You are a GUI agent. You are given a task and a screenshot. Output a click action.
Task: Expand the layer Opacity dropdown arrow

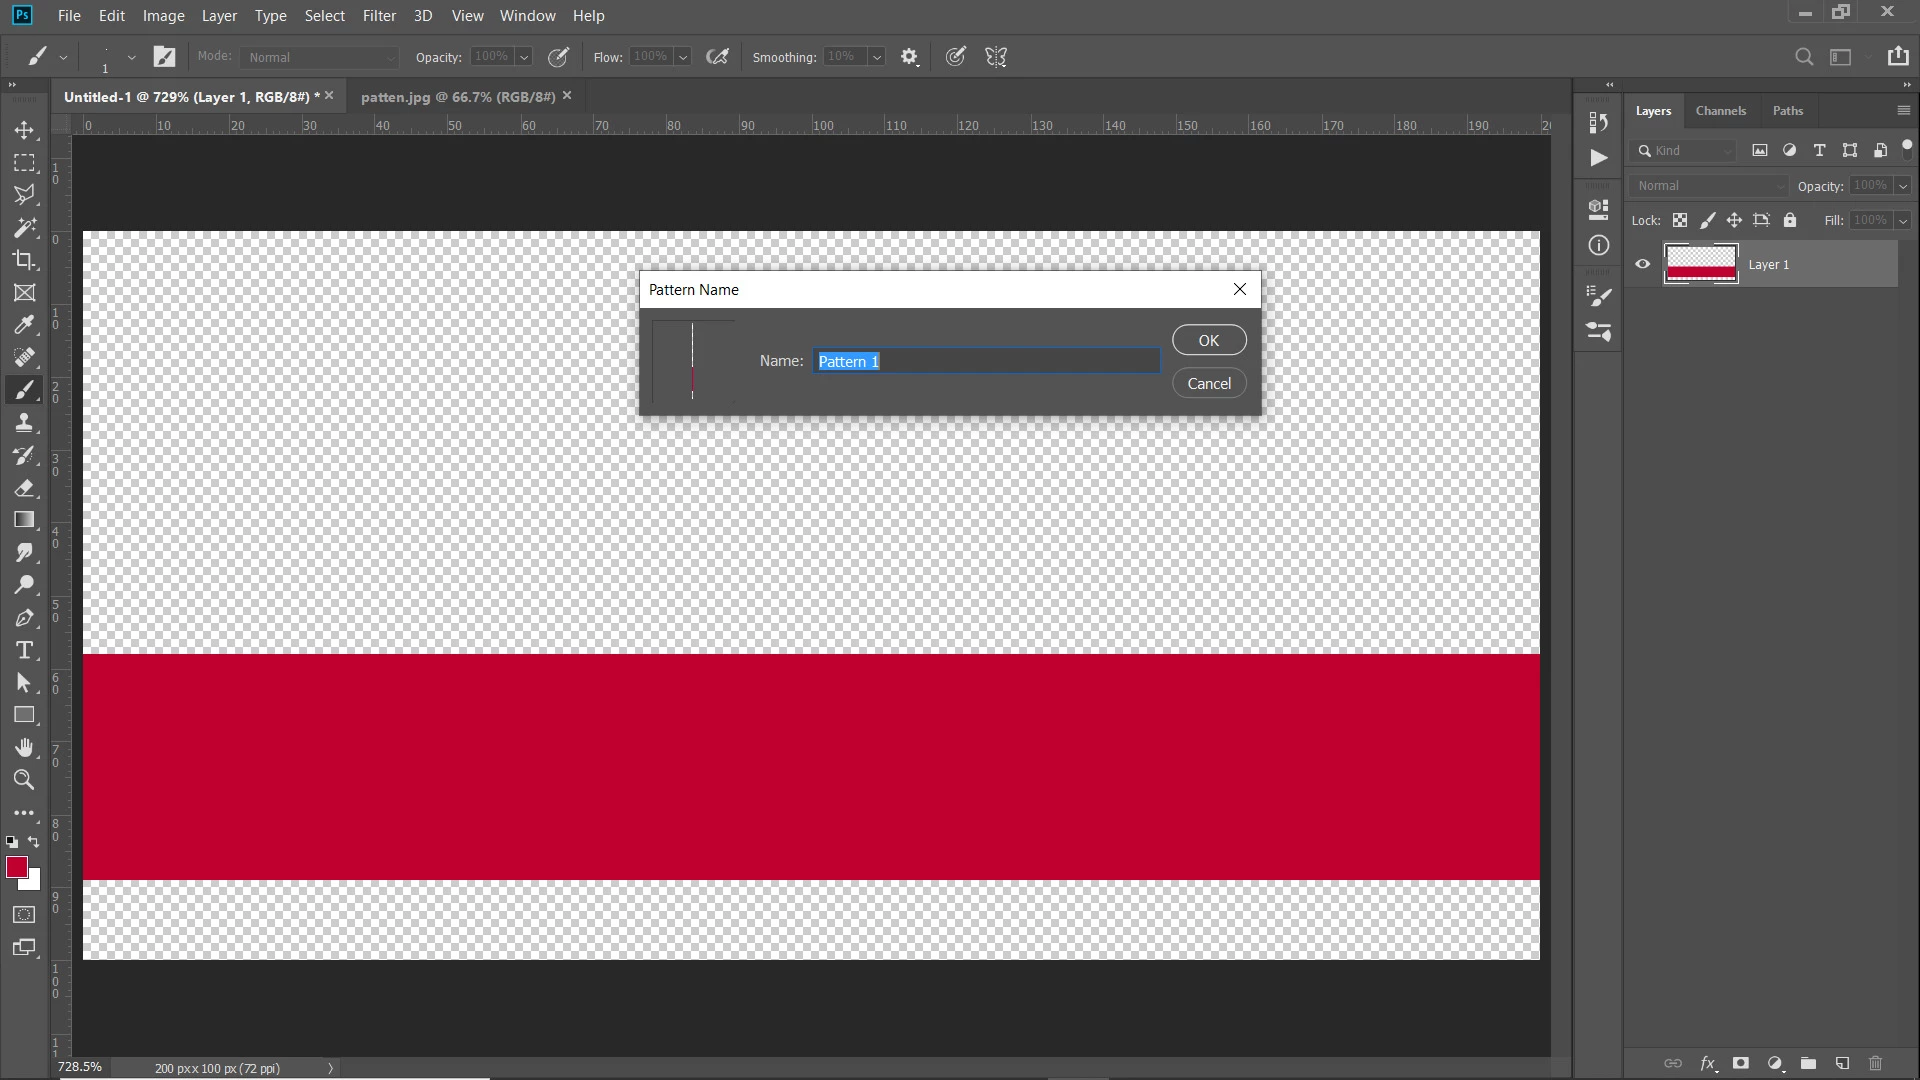1903,186
